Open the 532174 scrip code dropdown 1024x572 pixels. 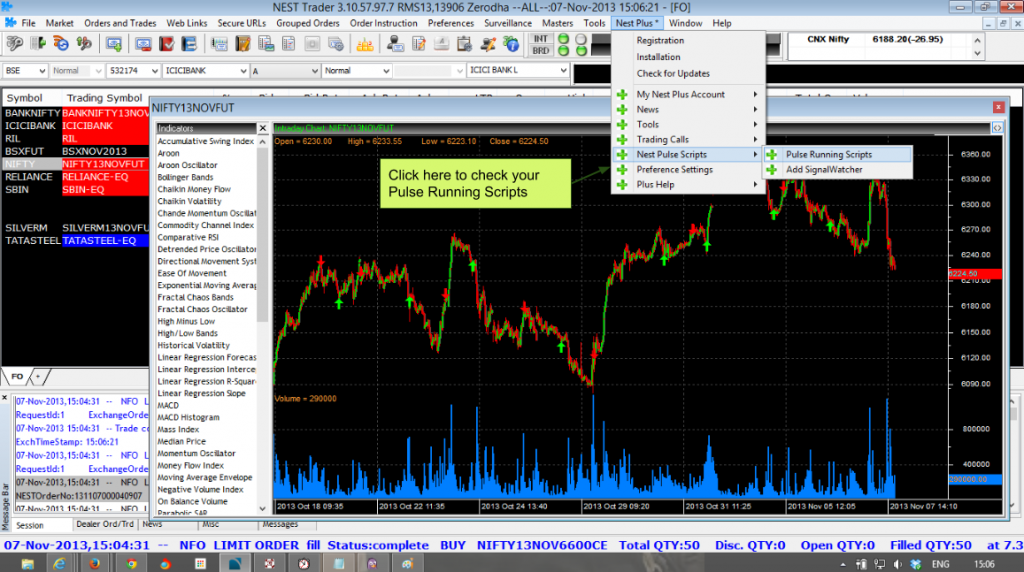click(x=161, y=71)
